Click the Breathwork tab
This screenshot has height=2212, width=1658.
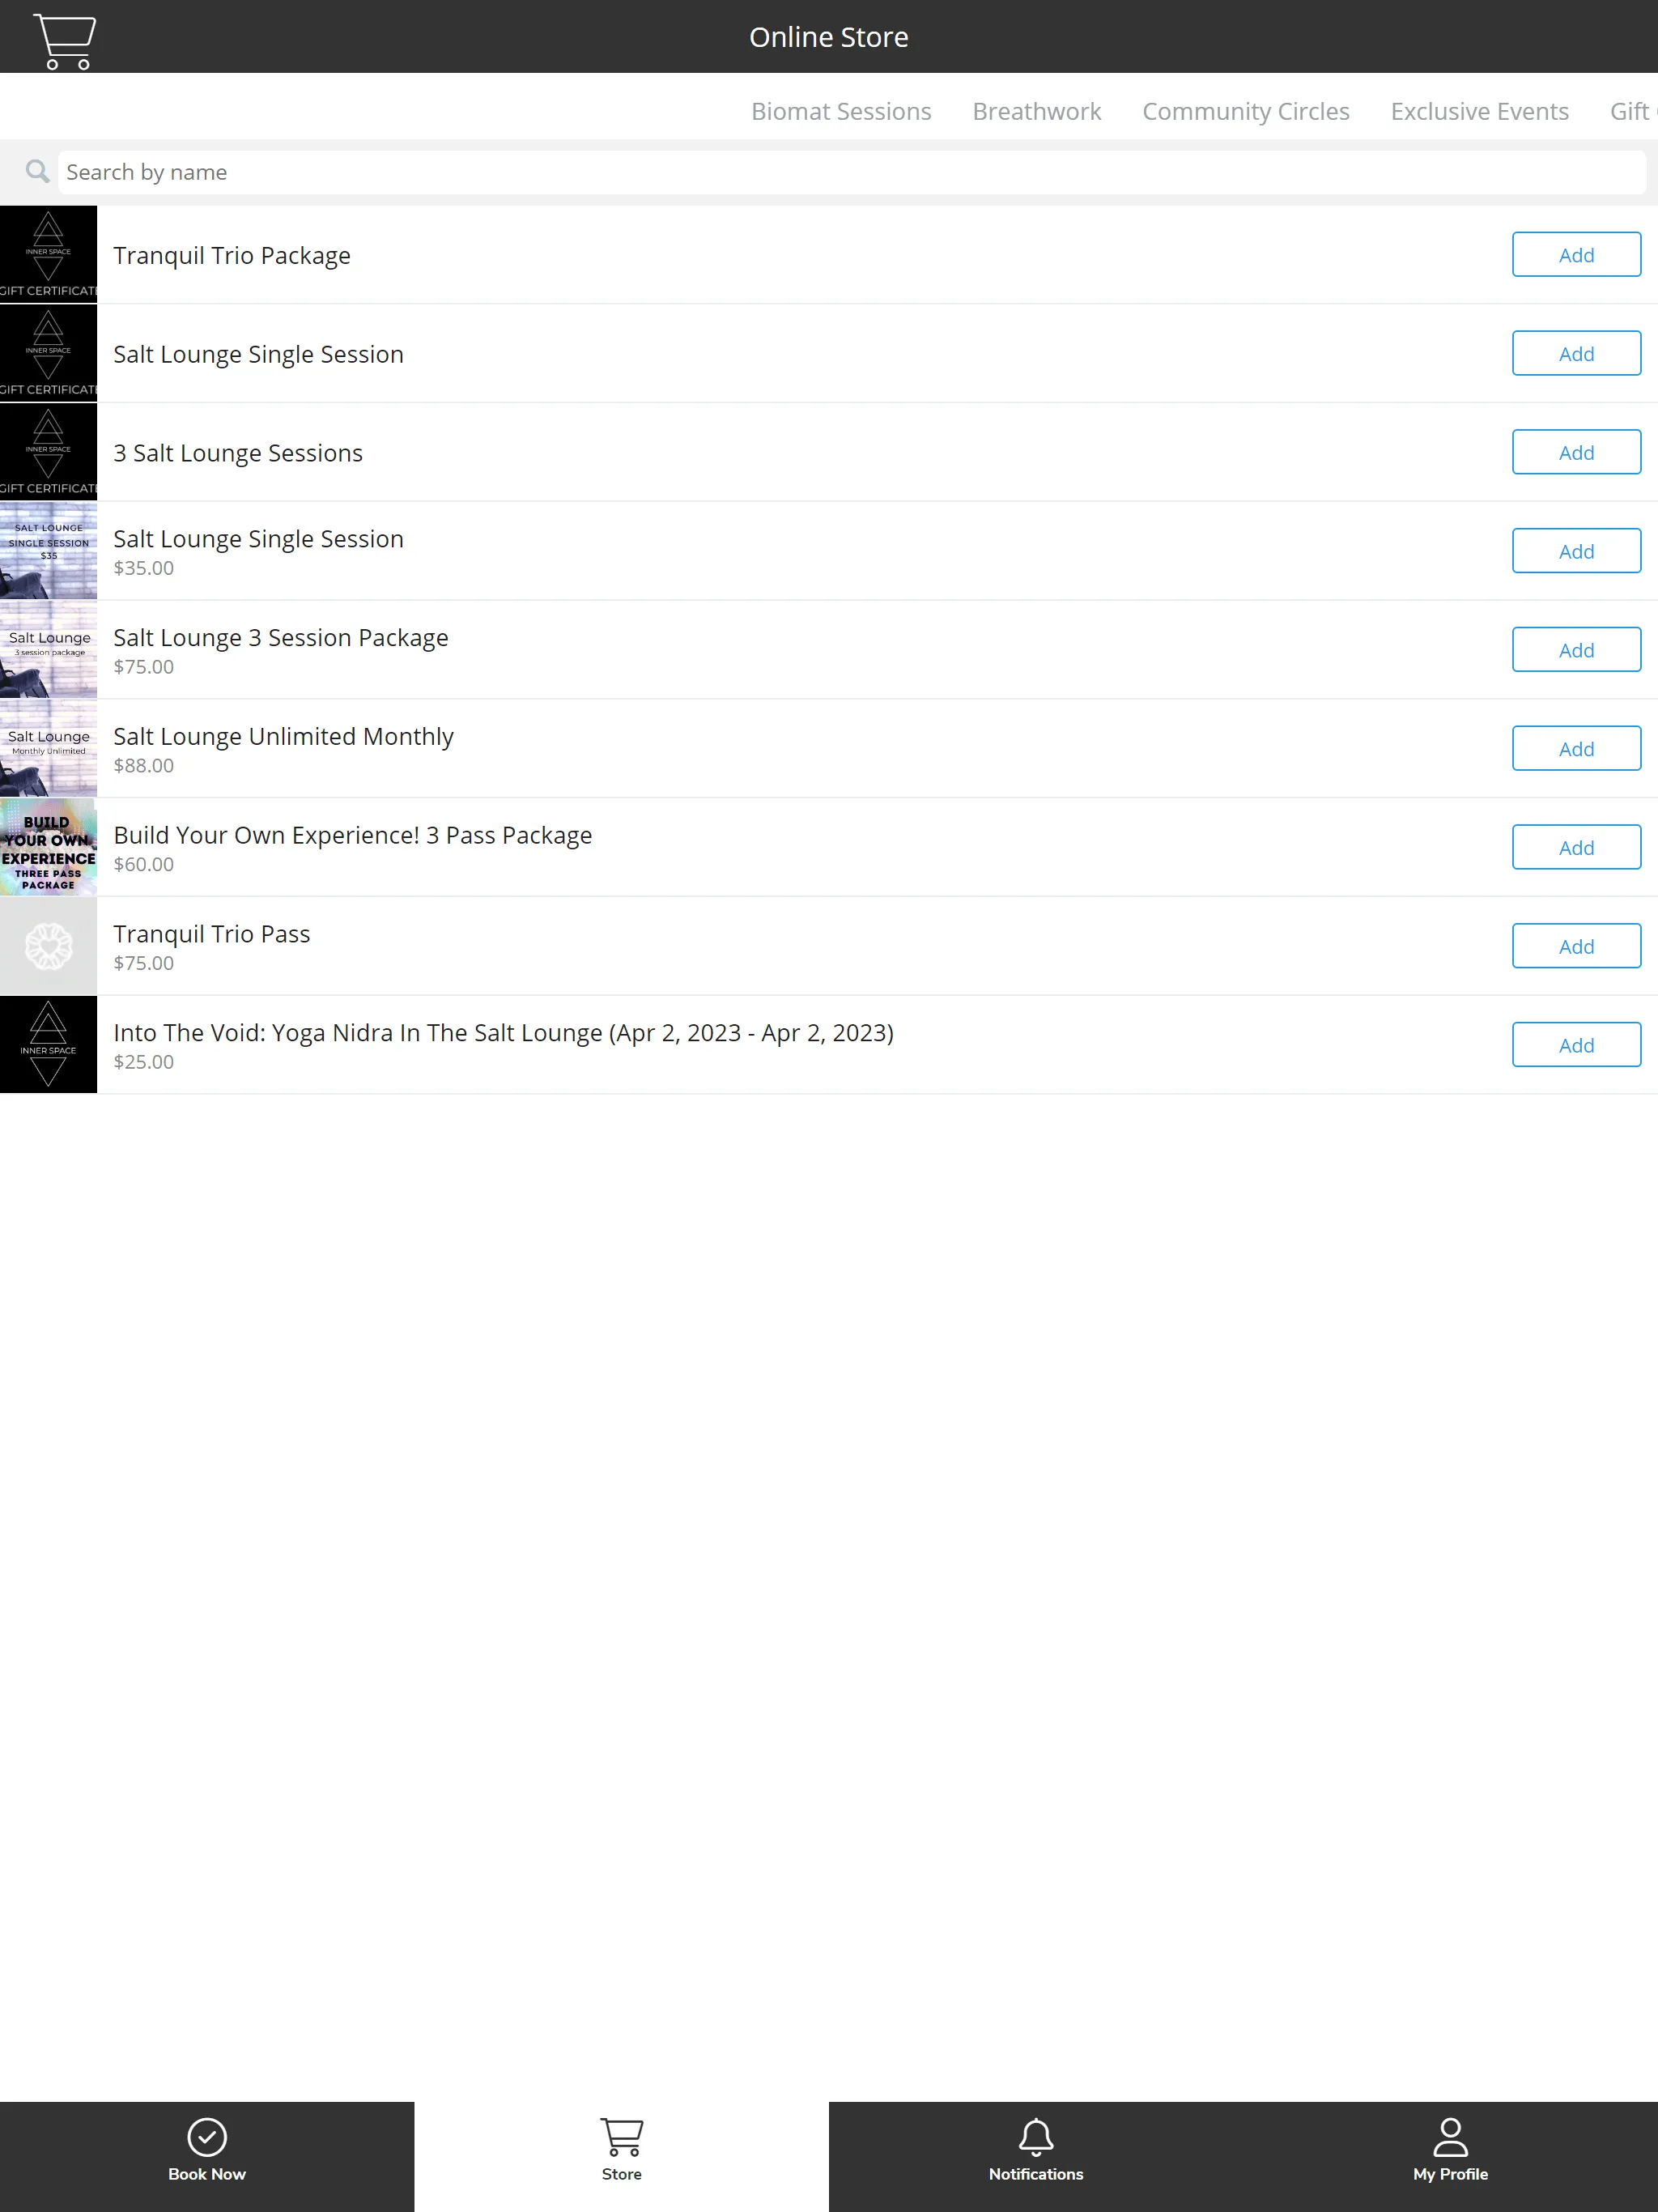click(x=1036, y=112)
